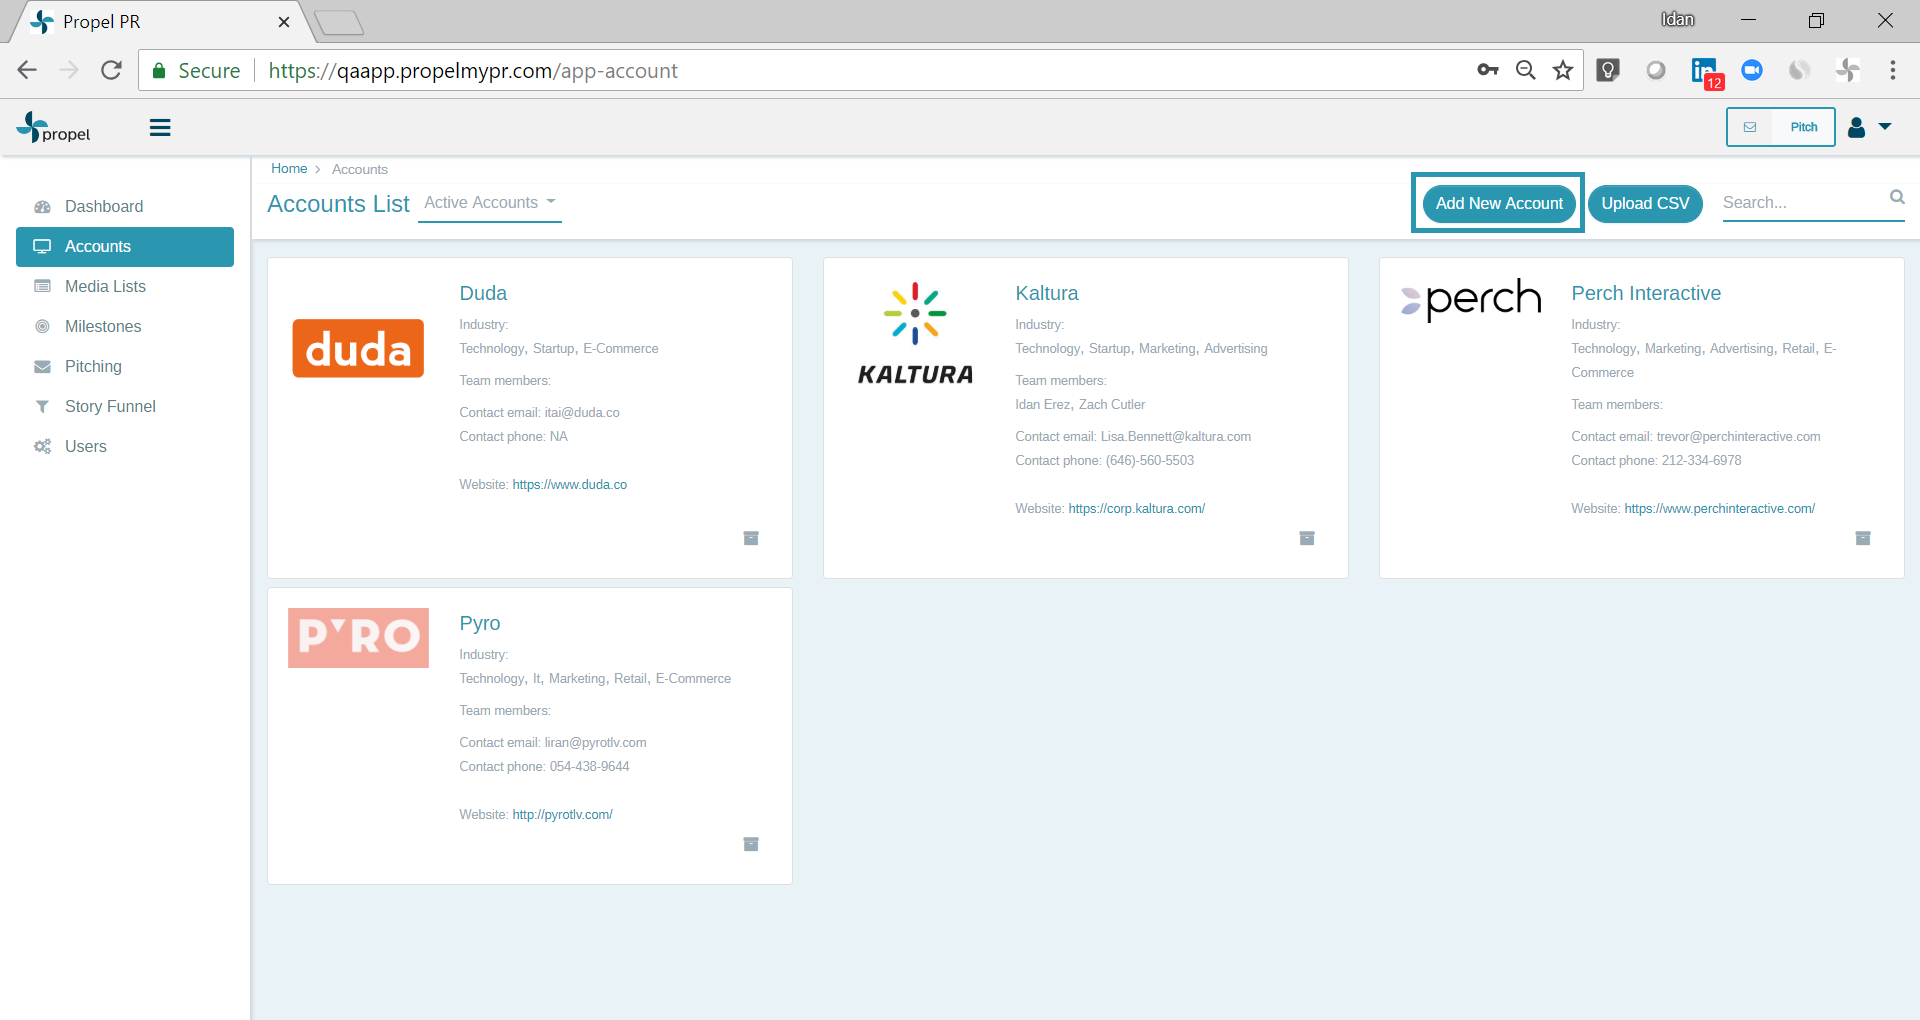Click Lisa.Bennett@kaltura.com contact email
Viewport: 1920px width, 1020px height.
(1176, 437)
